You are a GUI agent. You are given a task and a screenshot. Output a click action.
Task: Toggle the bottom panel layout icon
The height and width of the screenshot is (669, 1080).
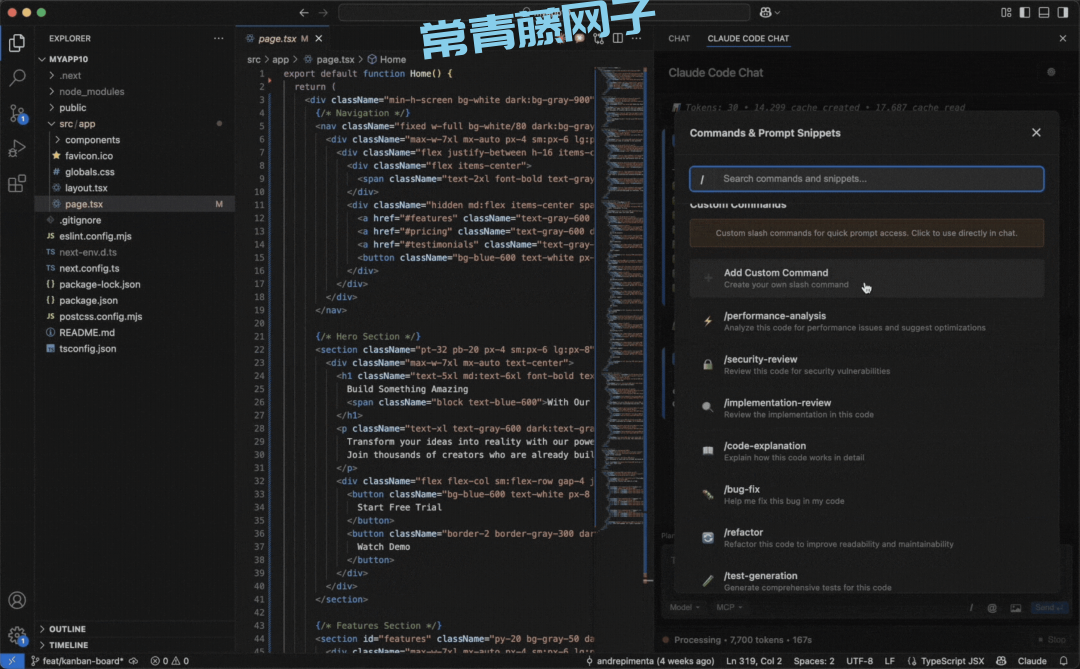point(1043,13)
